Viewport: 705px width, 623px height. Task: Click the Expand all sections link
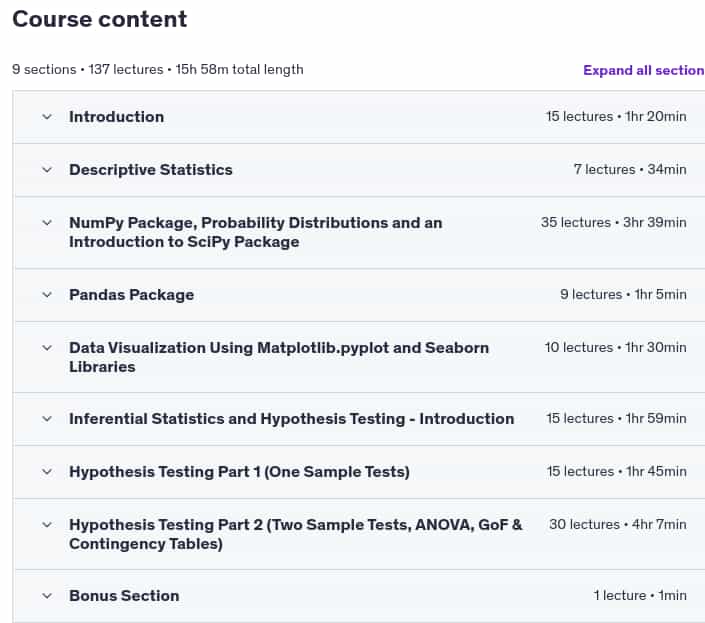point(644,70)
